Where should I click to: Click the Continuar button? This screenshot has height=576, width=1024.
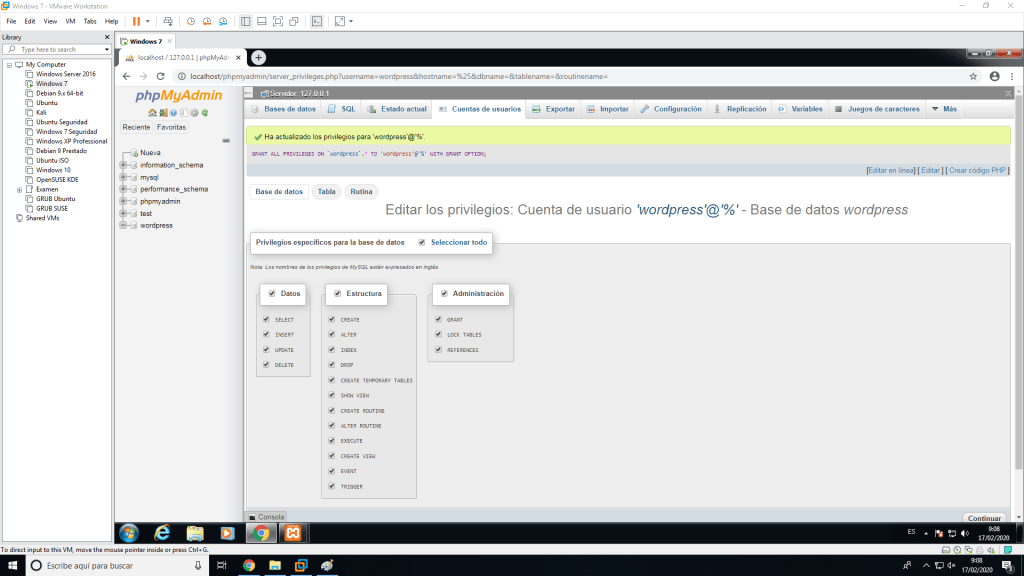coord(984,518)
